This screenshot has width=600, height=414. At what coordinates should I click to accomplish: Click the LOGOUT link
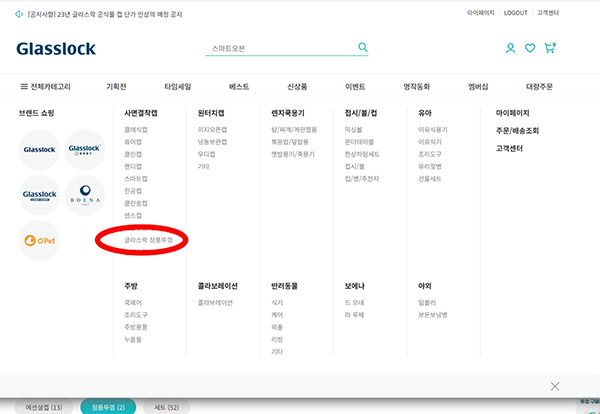(x=515, y=13)
